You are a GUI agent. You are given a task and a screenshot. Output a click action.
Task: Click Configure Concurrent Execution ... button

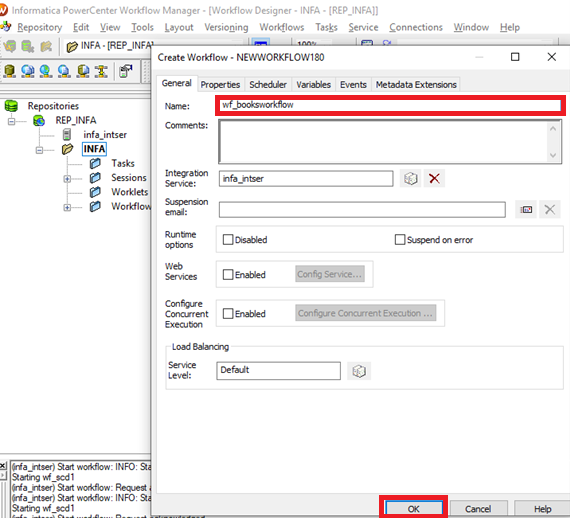(x=365, y=313)
